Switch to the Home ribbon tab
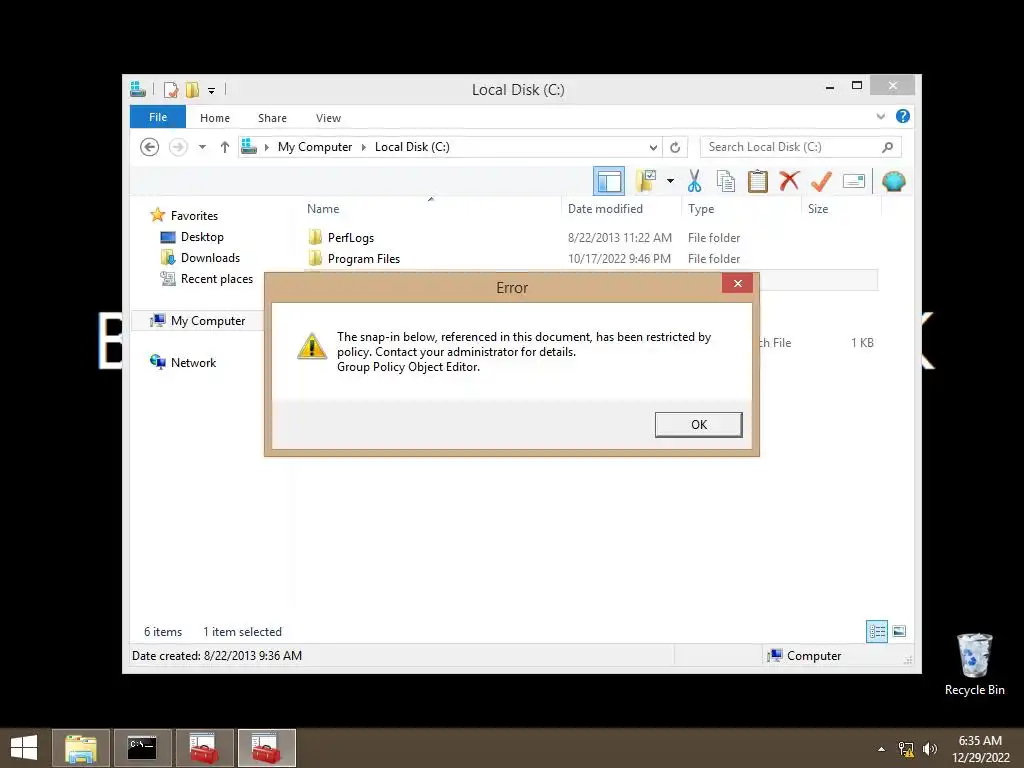Screen dimensions: 1024x768 (215, 118)
